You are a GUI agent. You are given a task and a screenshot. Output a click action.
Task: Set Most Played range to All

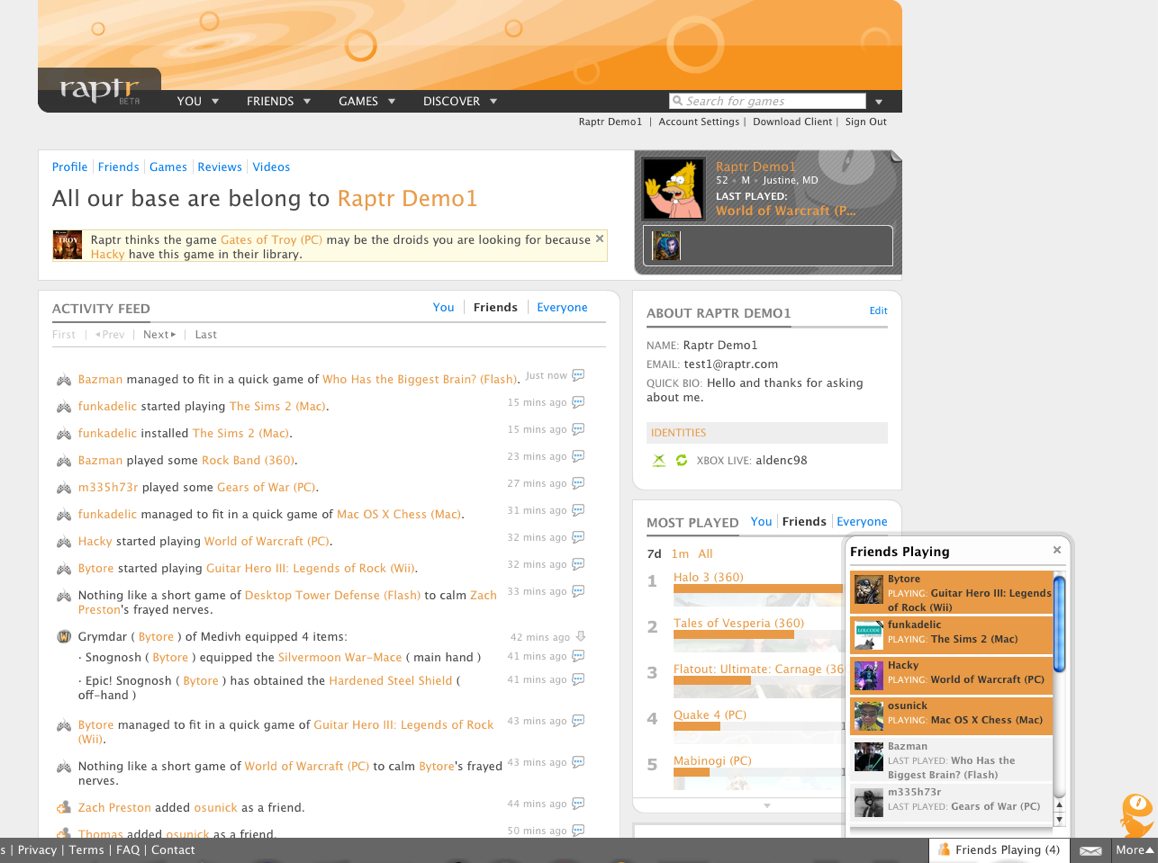pos(705,554)
